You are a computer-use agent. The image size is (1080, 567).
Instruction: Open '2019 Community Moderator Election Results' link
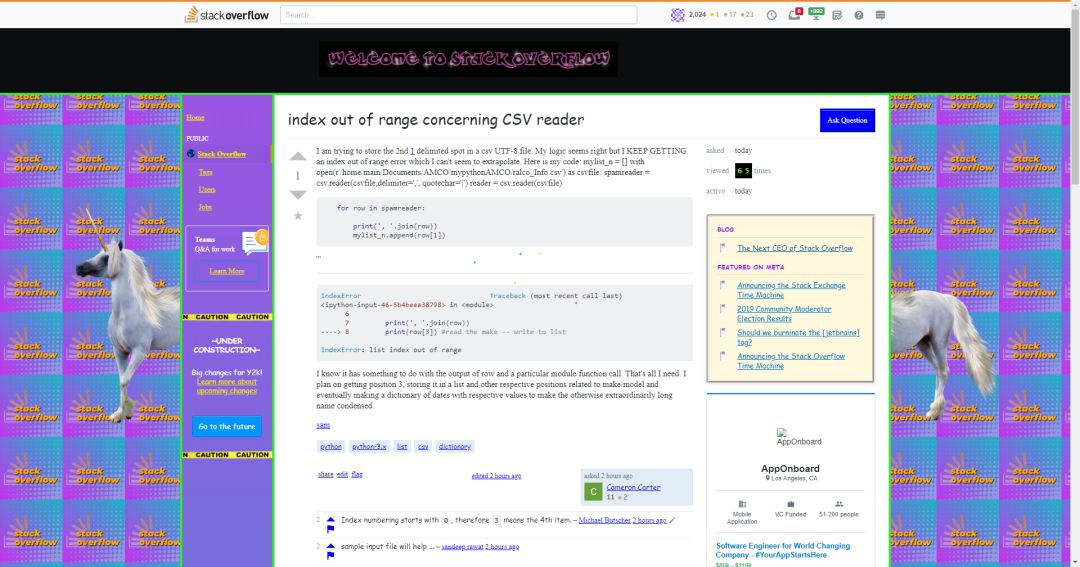(x=784, y=313)
